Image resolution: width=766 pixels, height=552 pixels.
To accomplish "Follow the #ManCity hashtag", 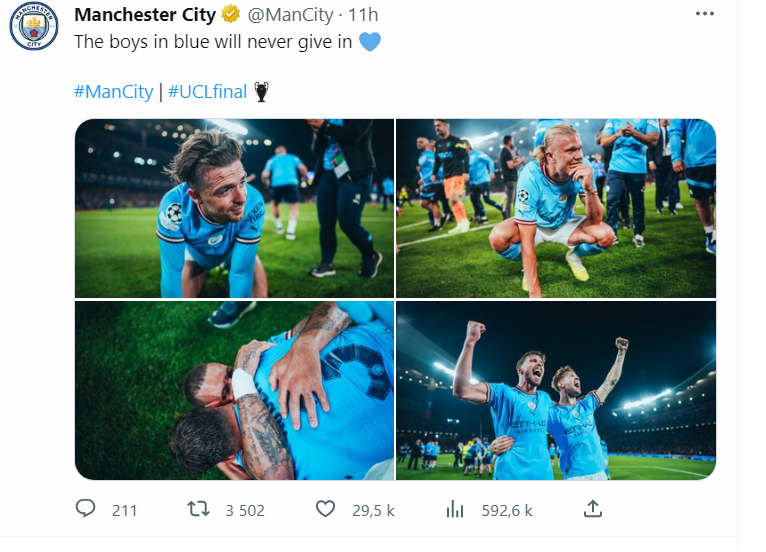I will click(x=114, y=91).
